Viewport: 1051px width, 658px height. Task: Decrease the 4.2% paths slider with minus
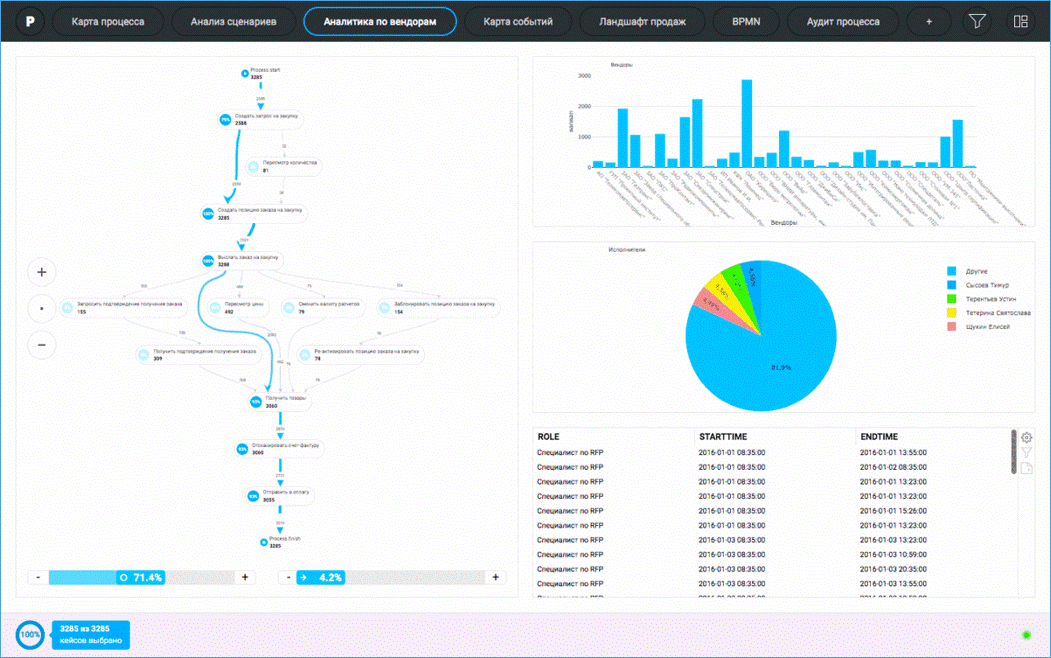click(x=287, y=577)
